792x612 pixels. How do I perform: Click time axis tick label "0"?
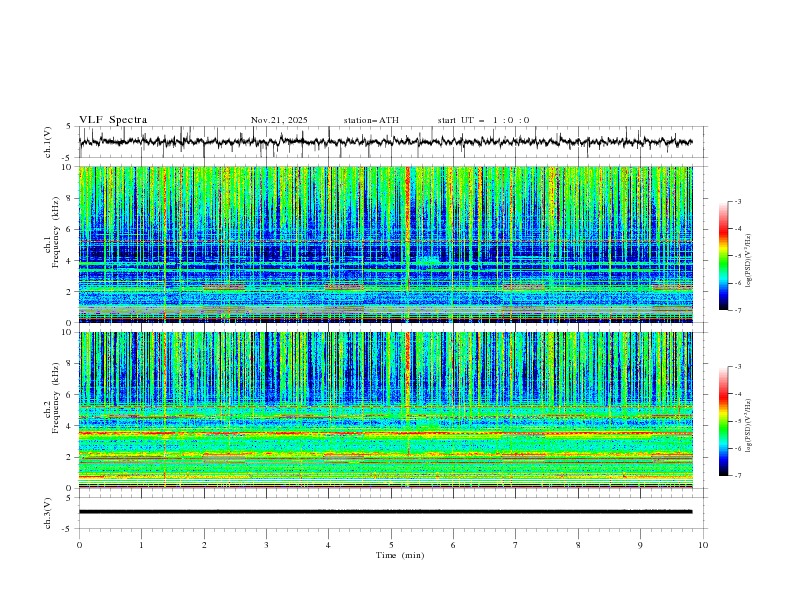click(x=79, y=545)
